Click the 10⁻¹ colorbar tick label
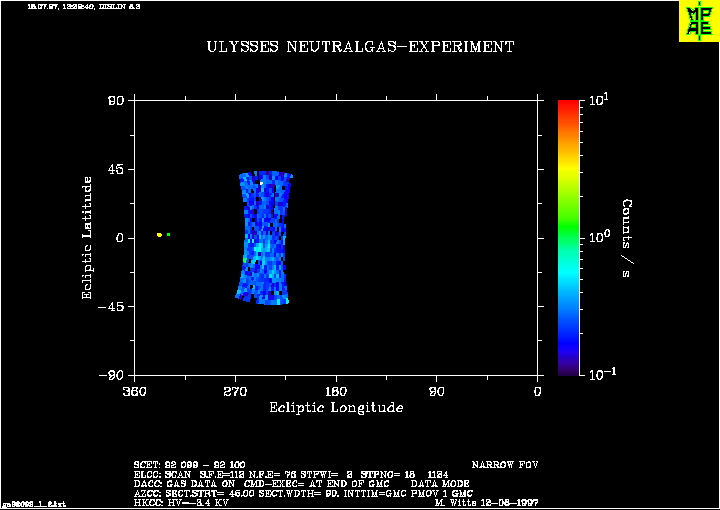The width and height of the screenshot is (720, 510). pos(603,373)
